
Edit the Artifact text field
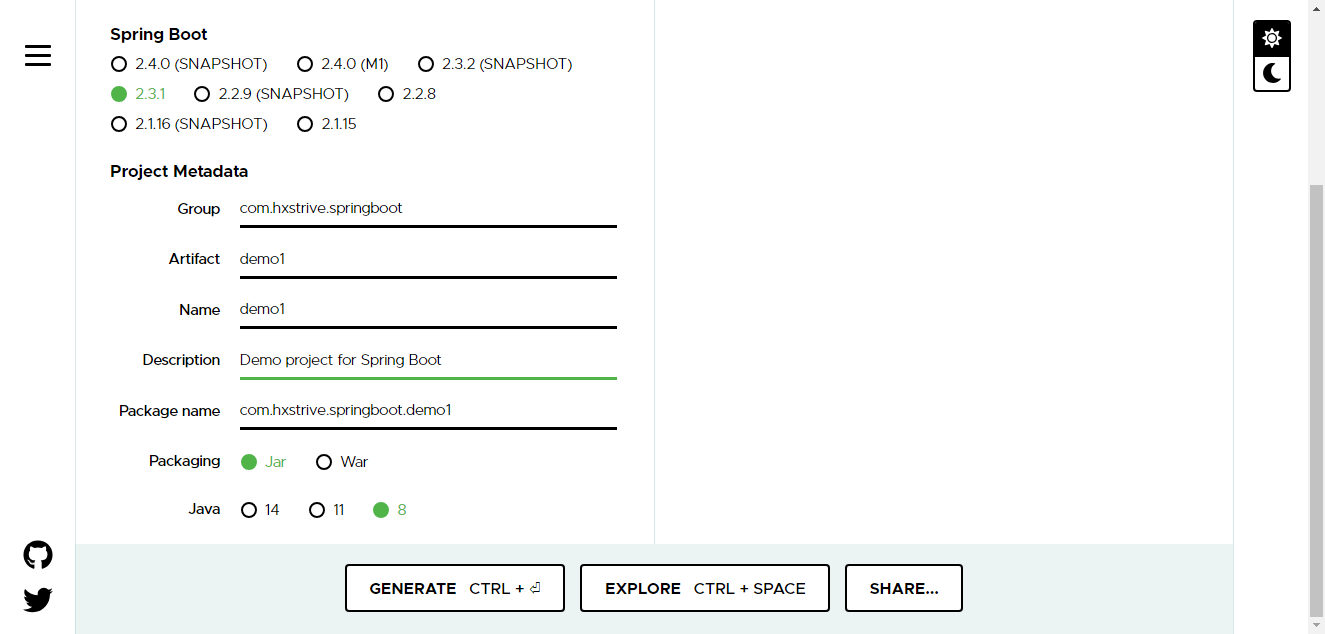tap(428, 259)
